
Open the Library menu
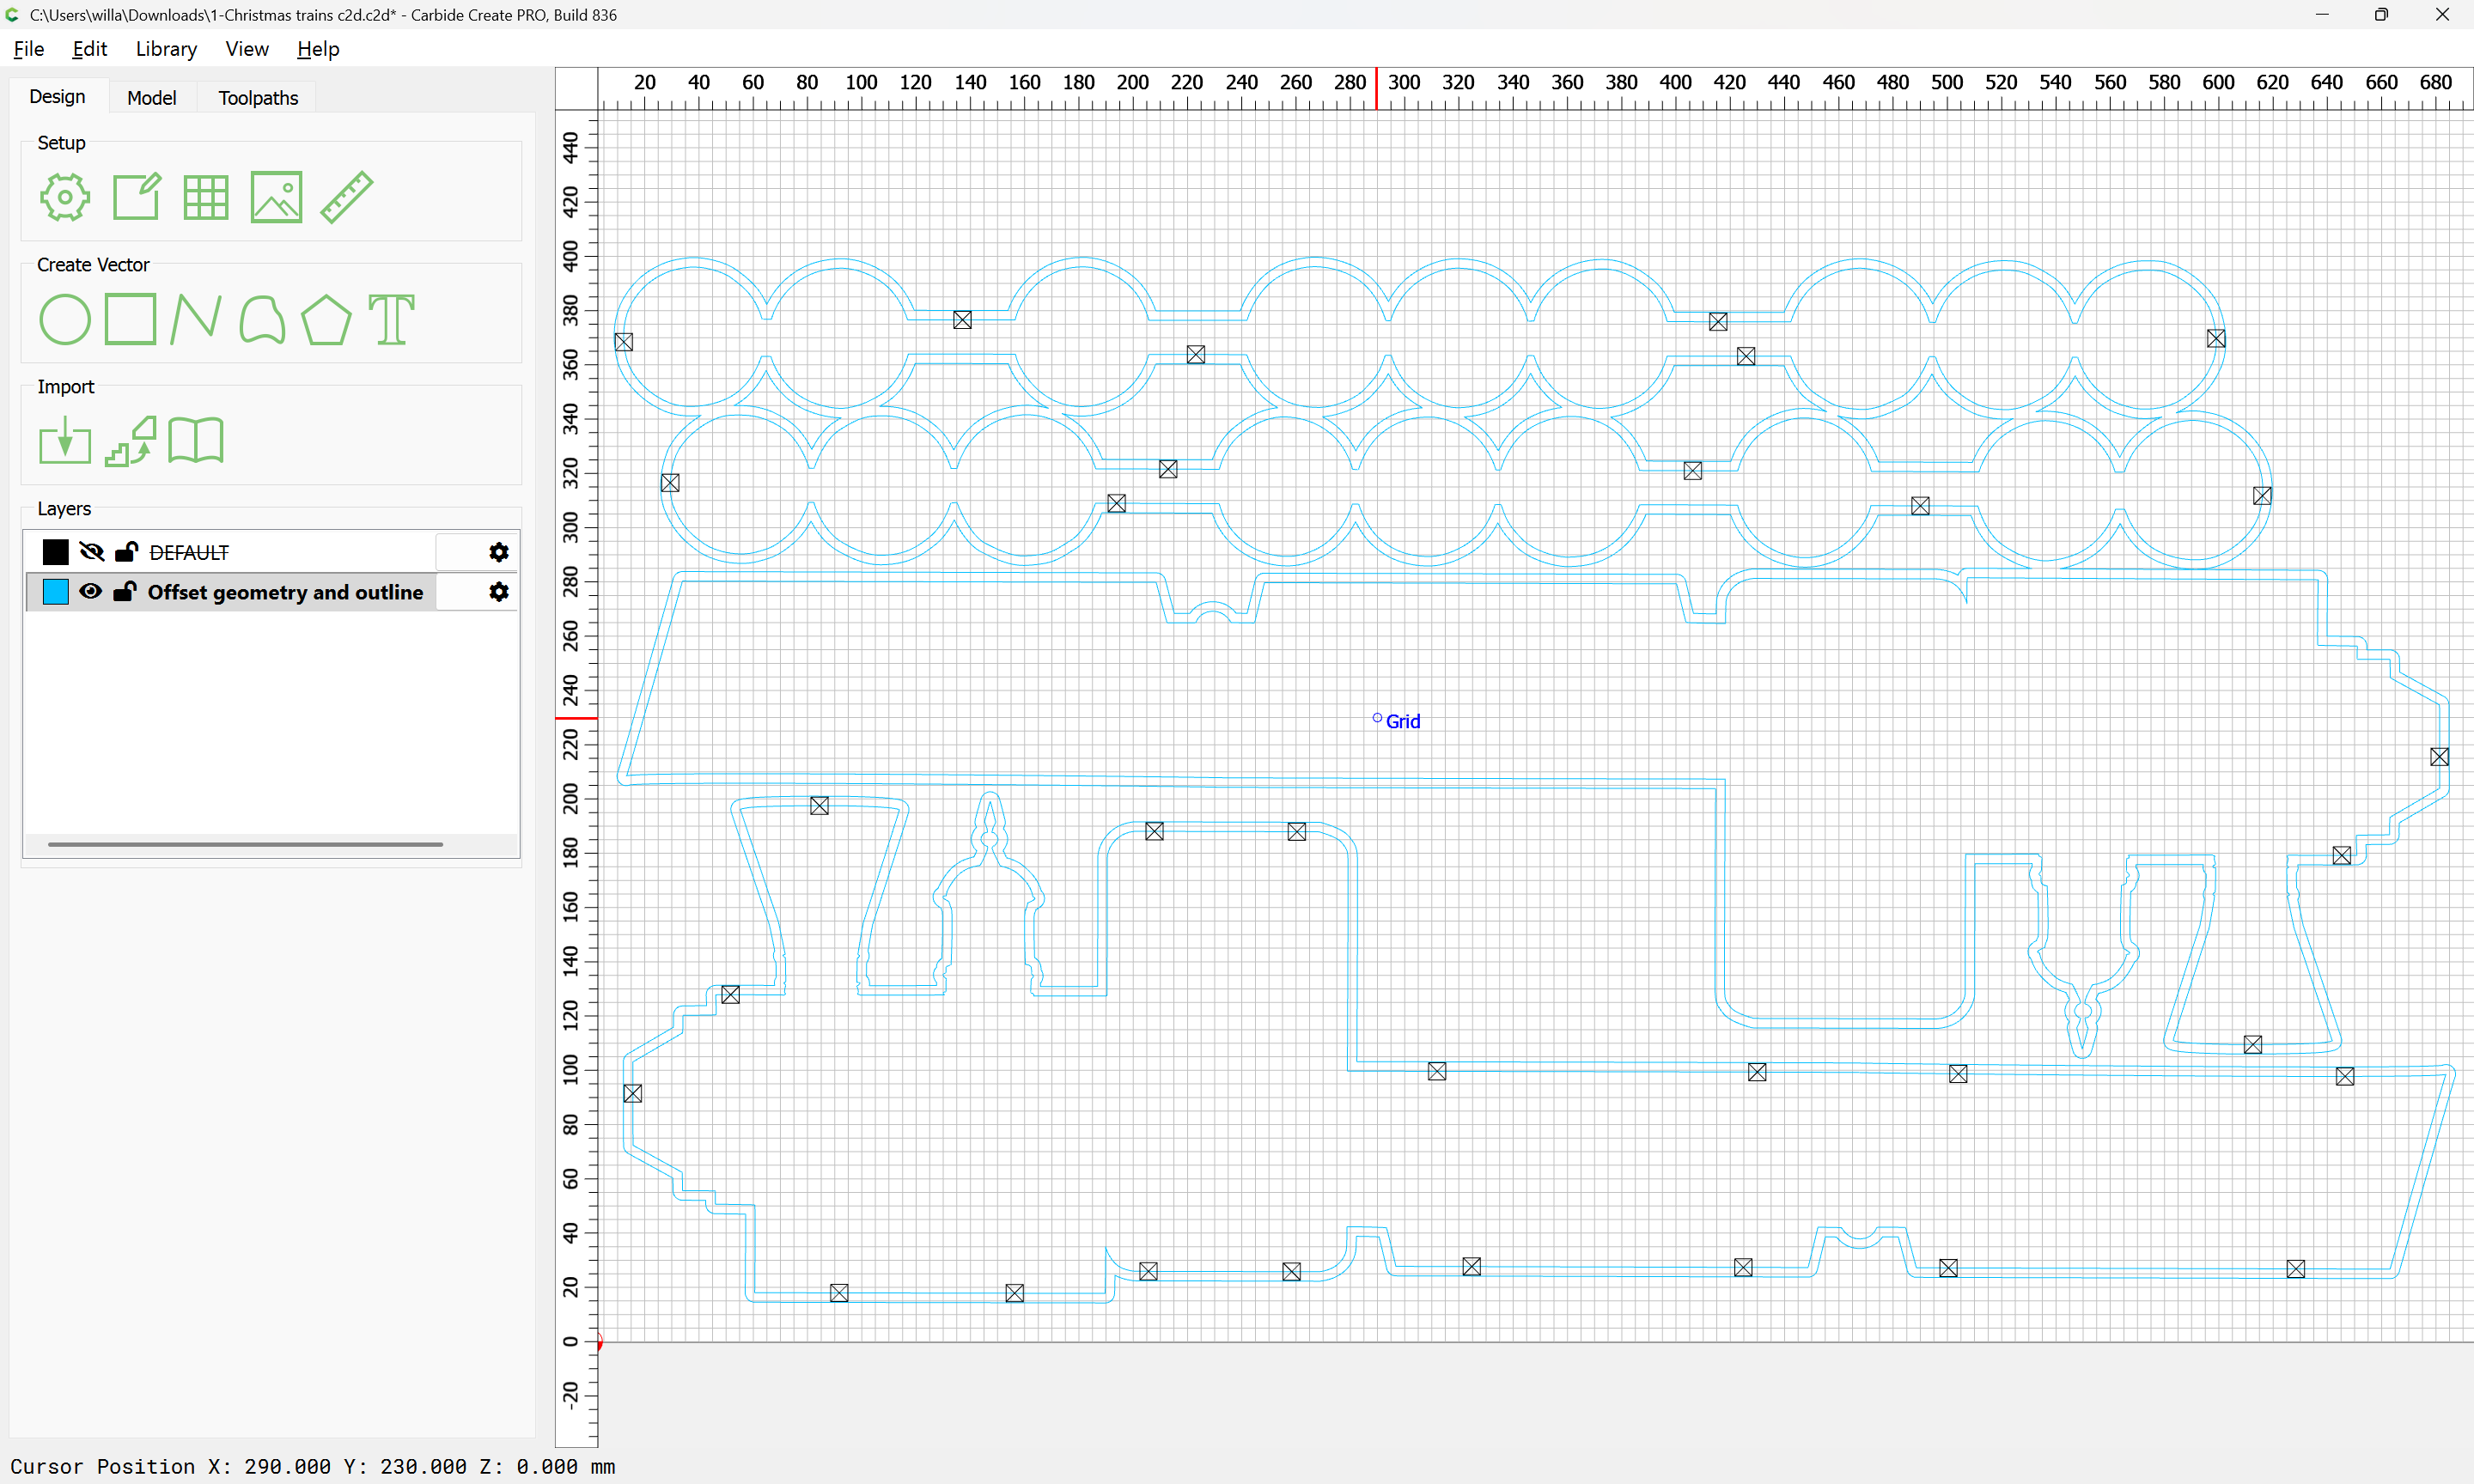(166, 49)
